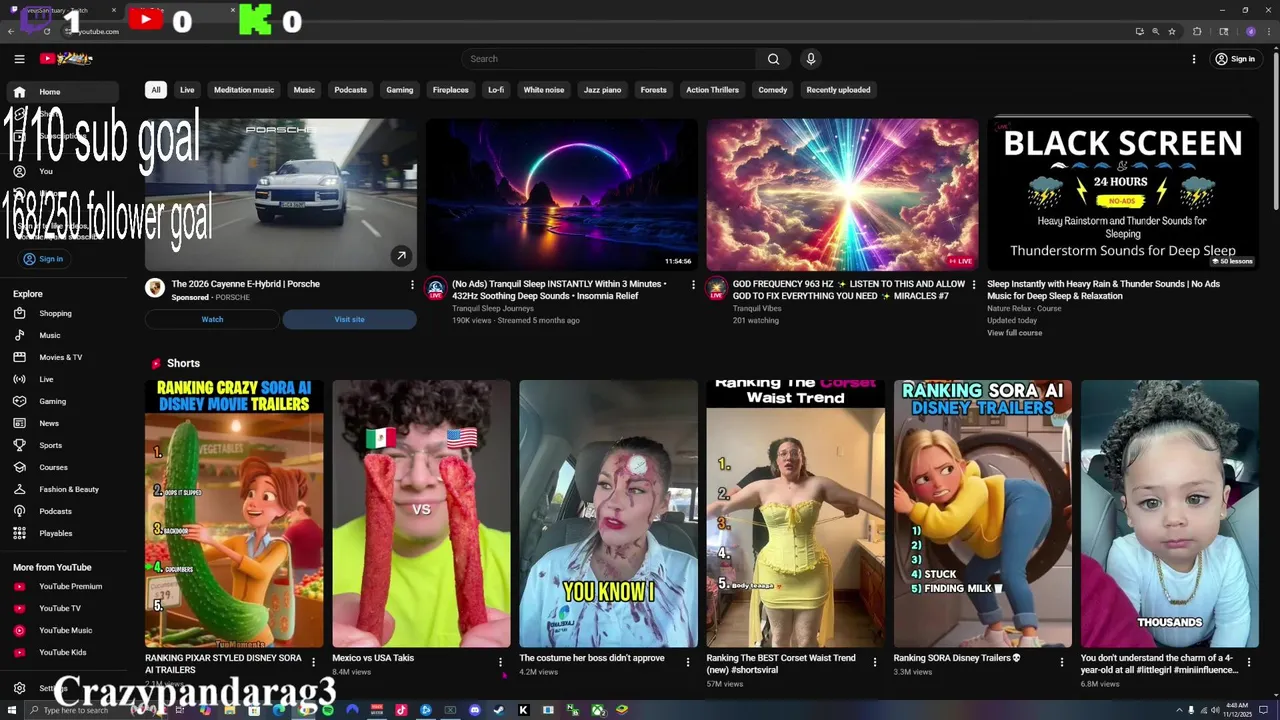The height and width of the screenshot is (720, 1280).
Task: Select the Live filter chip
Action: coord(187,90)
